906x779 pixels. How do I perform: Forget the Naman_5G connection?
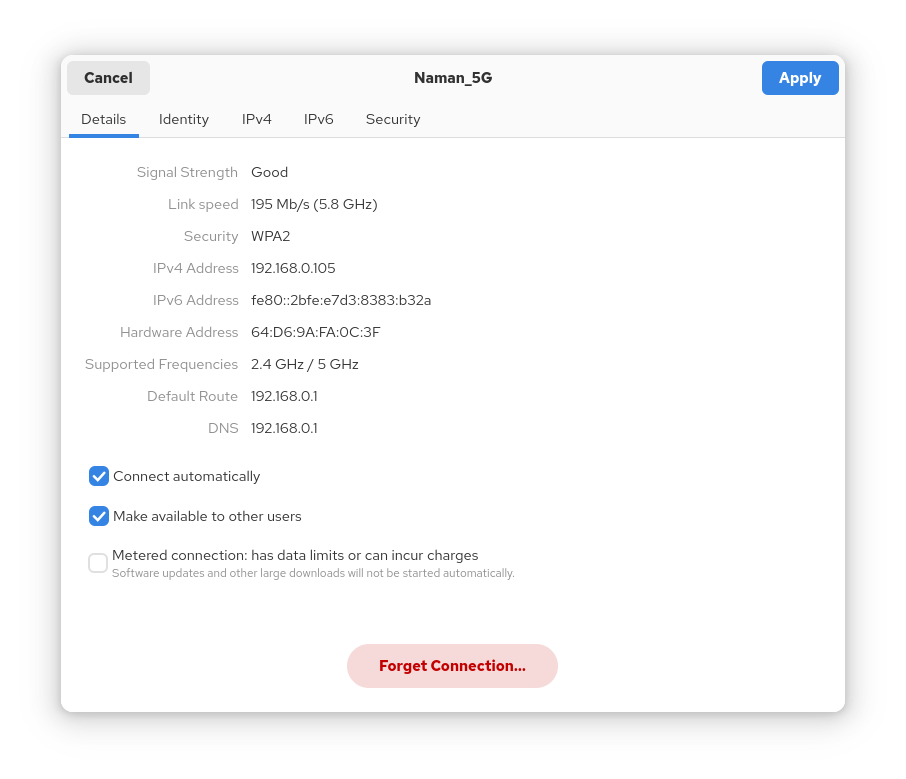click(452, 666)
